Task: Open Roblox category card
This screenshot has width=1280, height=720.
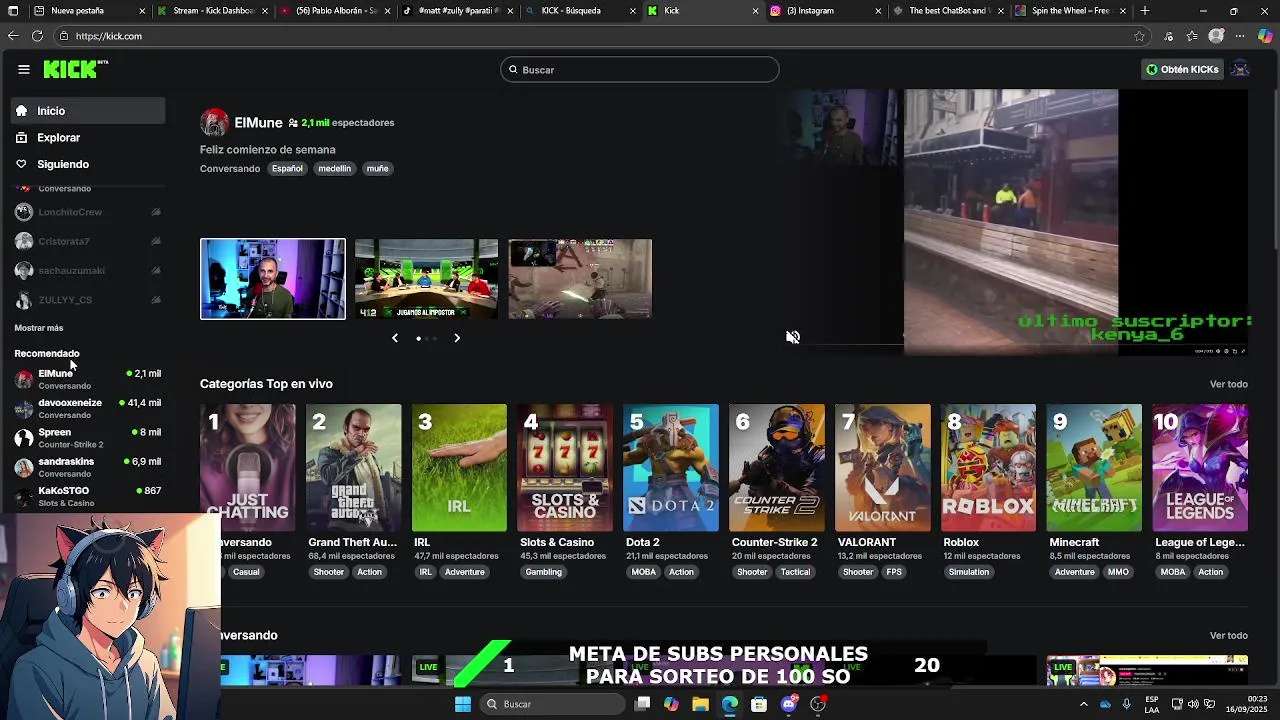Action: pyautogui.click(x=989, y=468)
